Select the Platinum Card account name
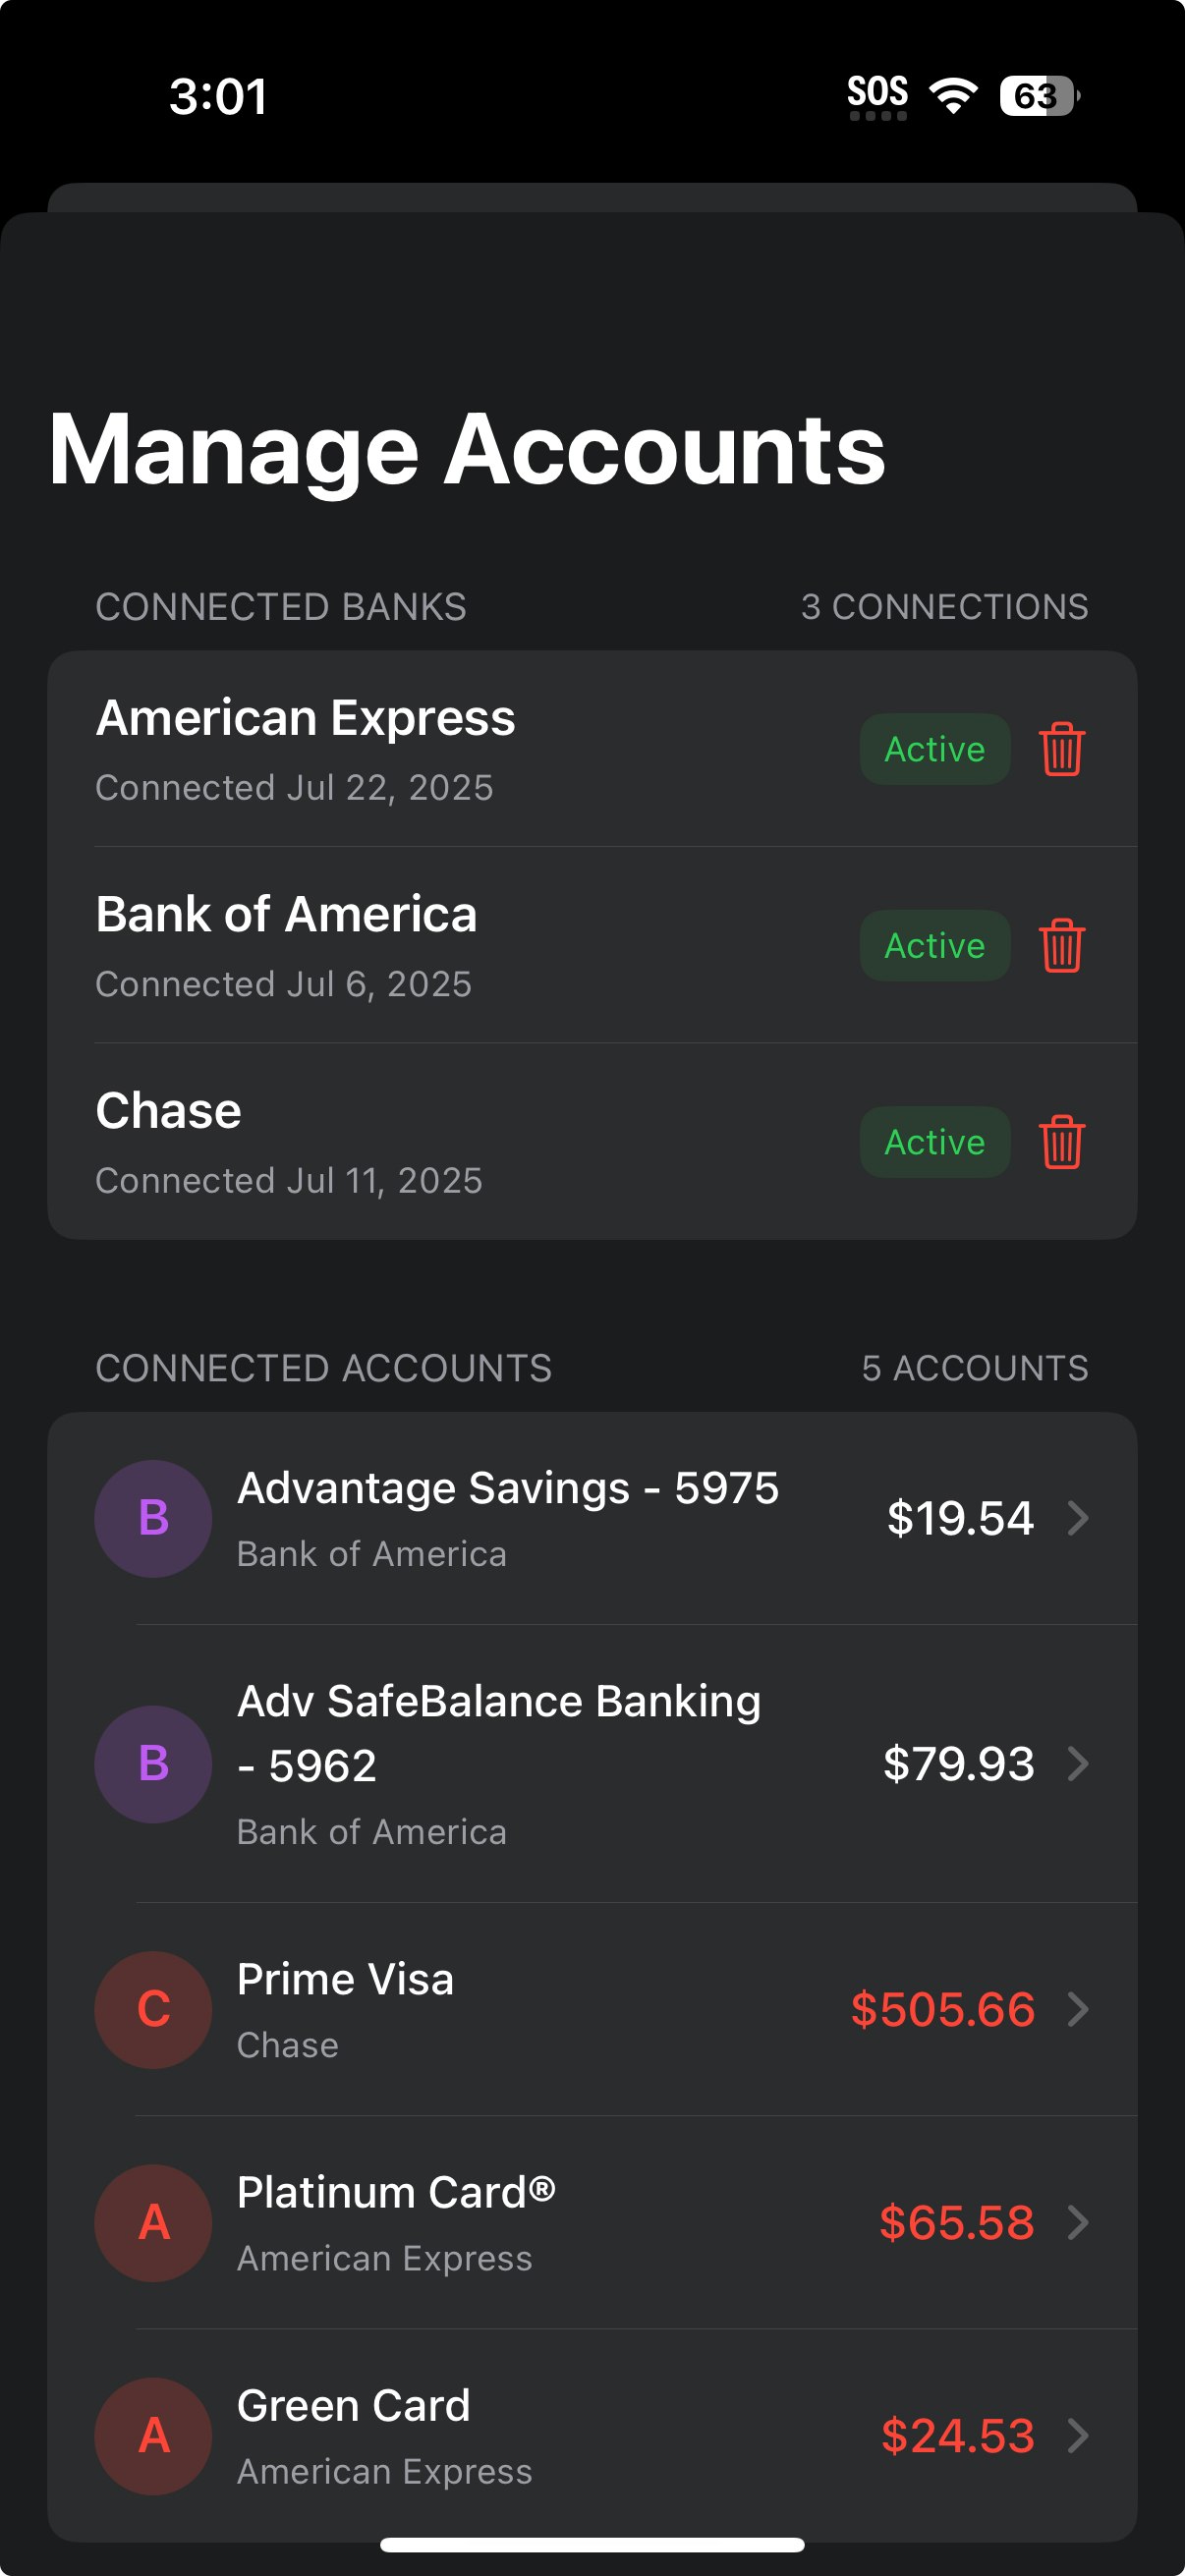1185x2576 pixels. (396, 2192)
